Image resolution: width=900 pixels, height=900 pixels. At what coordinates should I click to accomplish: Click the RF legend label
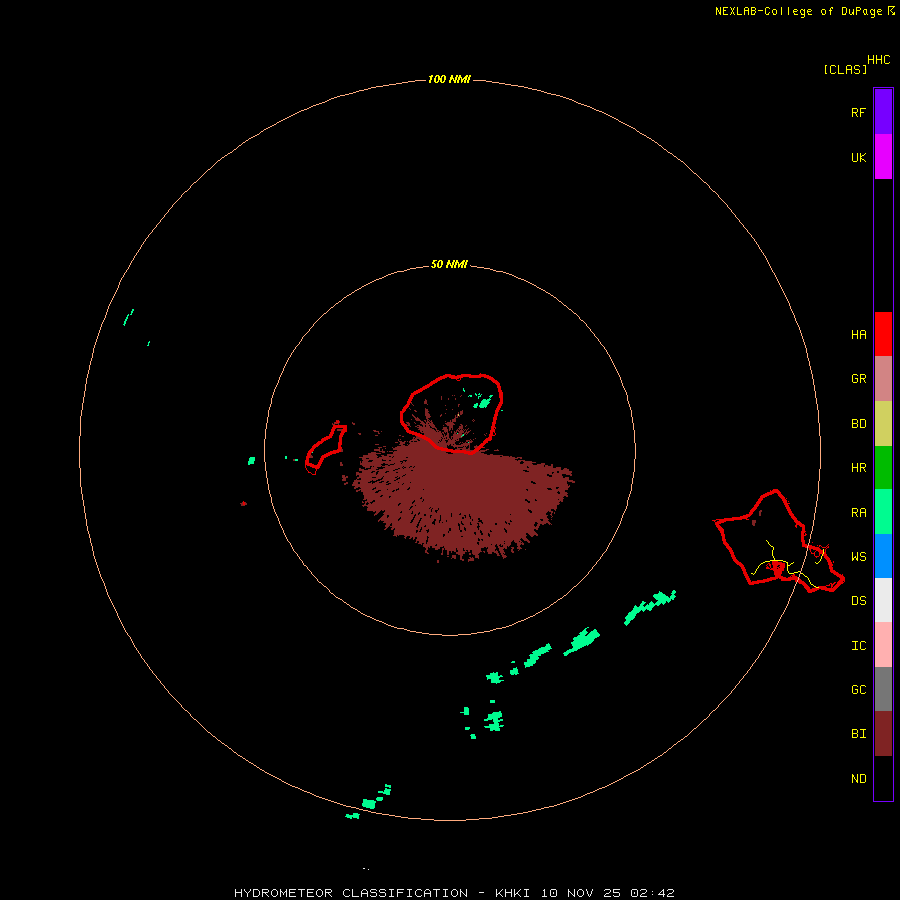click(858, 112)
